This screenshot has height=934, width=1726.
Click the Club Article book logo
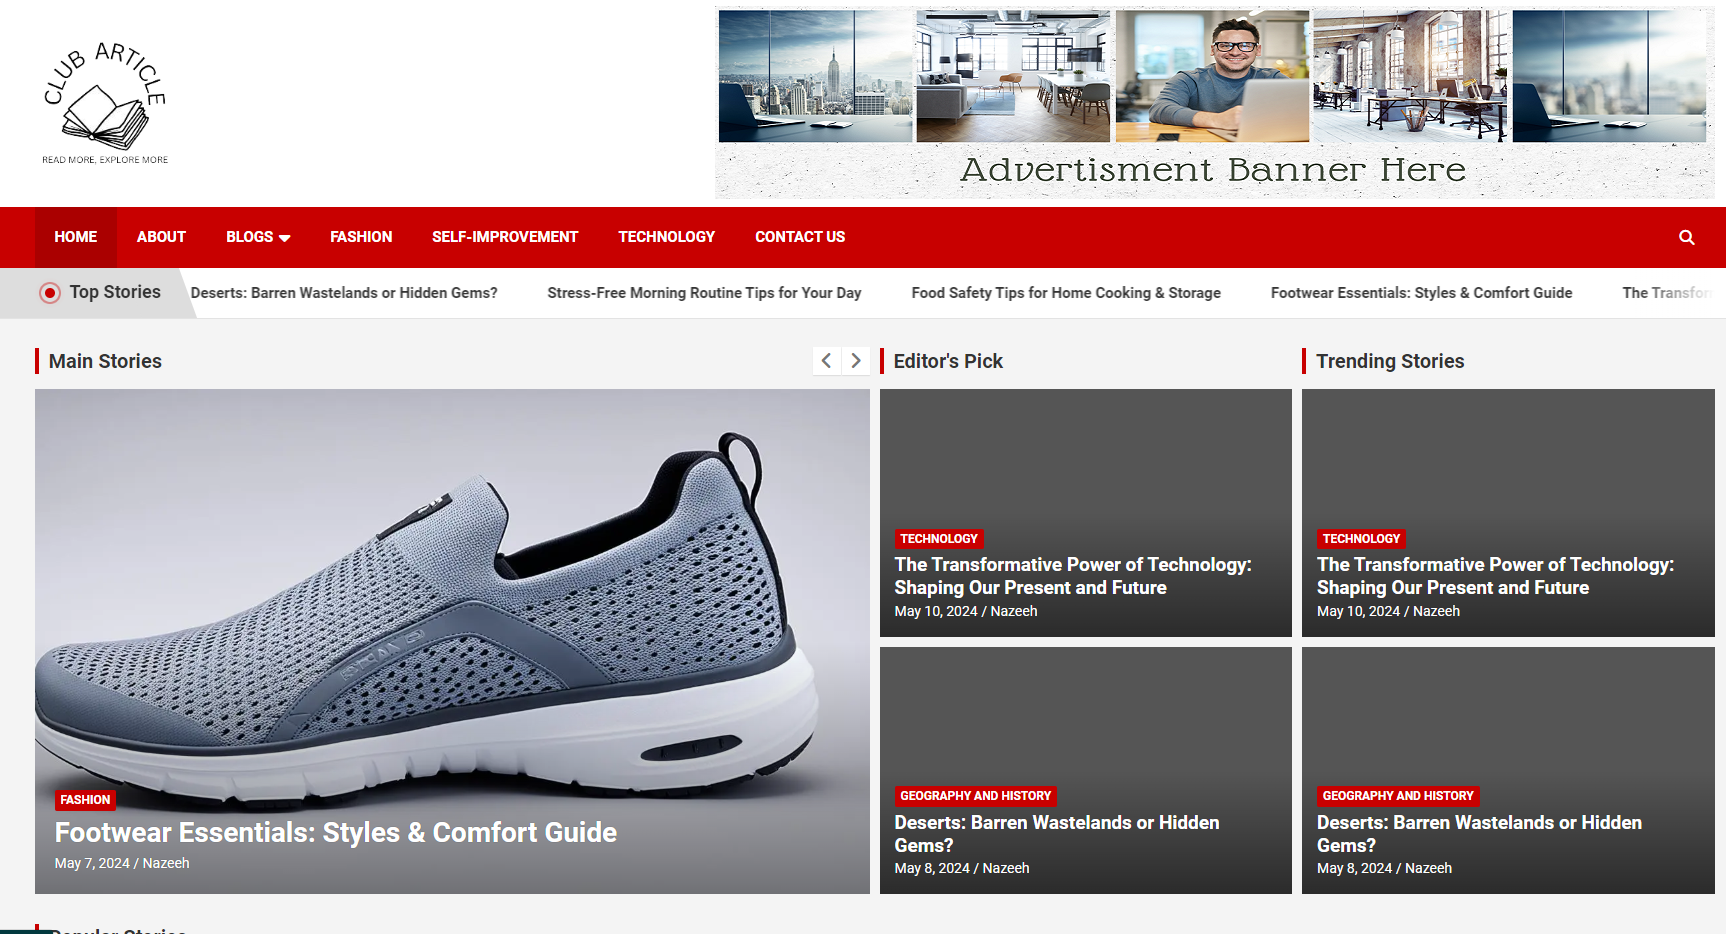point(105,103)
